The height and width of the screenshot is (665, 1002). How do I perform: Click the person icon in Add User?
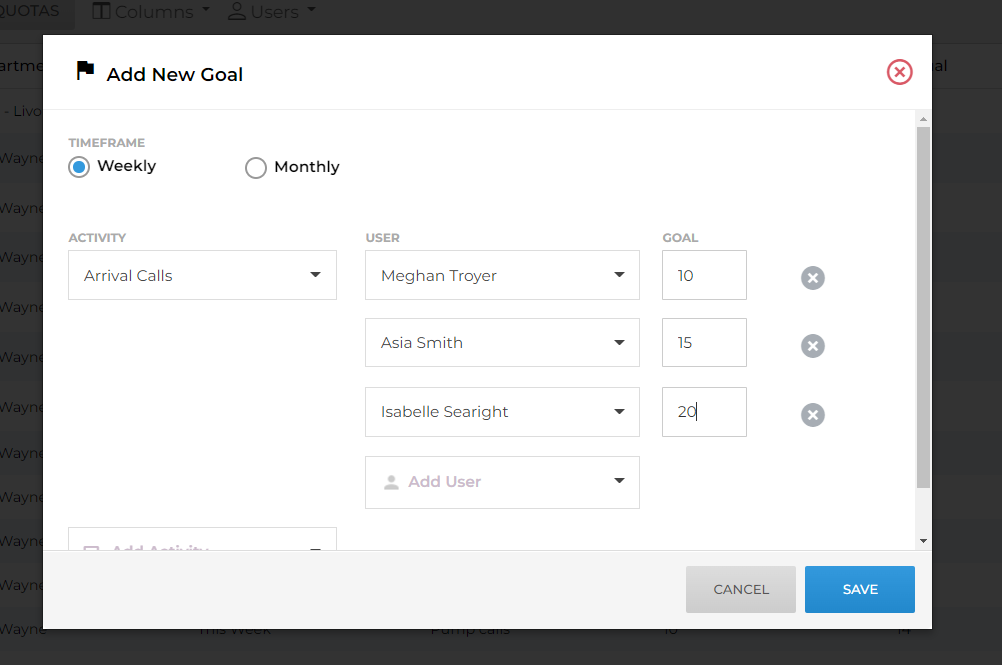[x=391, y=482]
